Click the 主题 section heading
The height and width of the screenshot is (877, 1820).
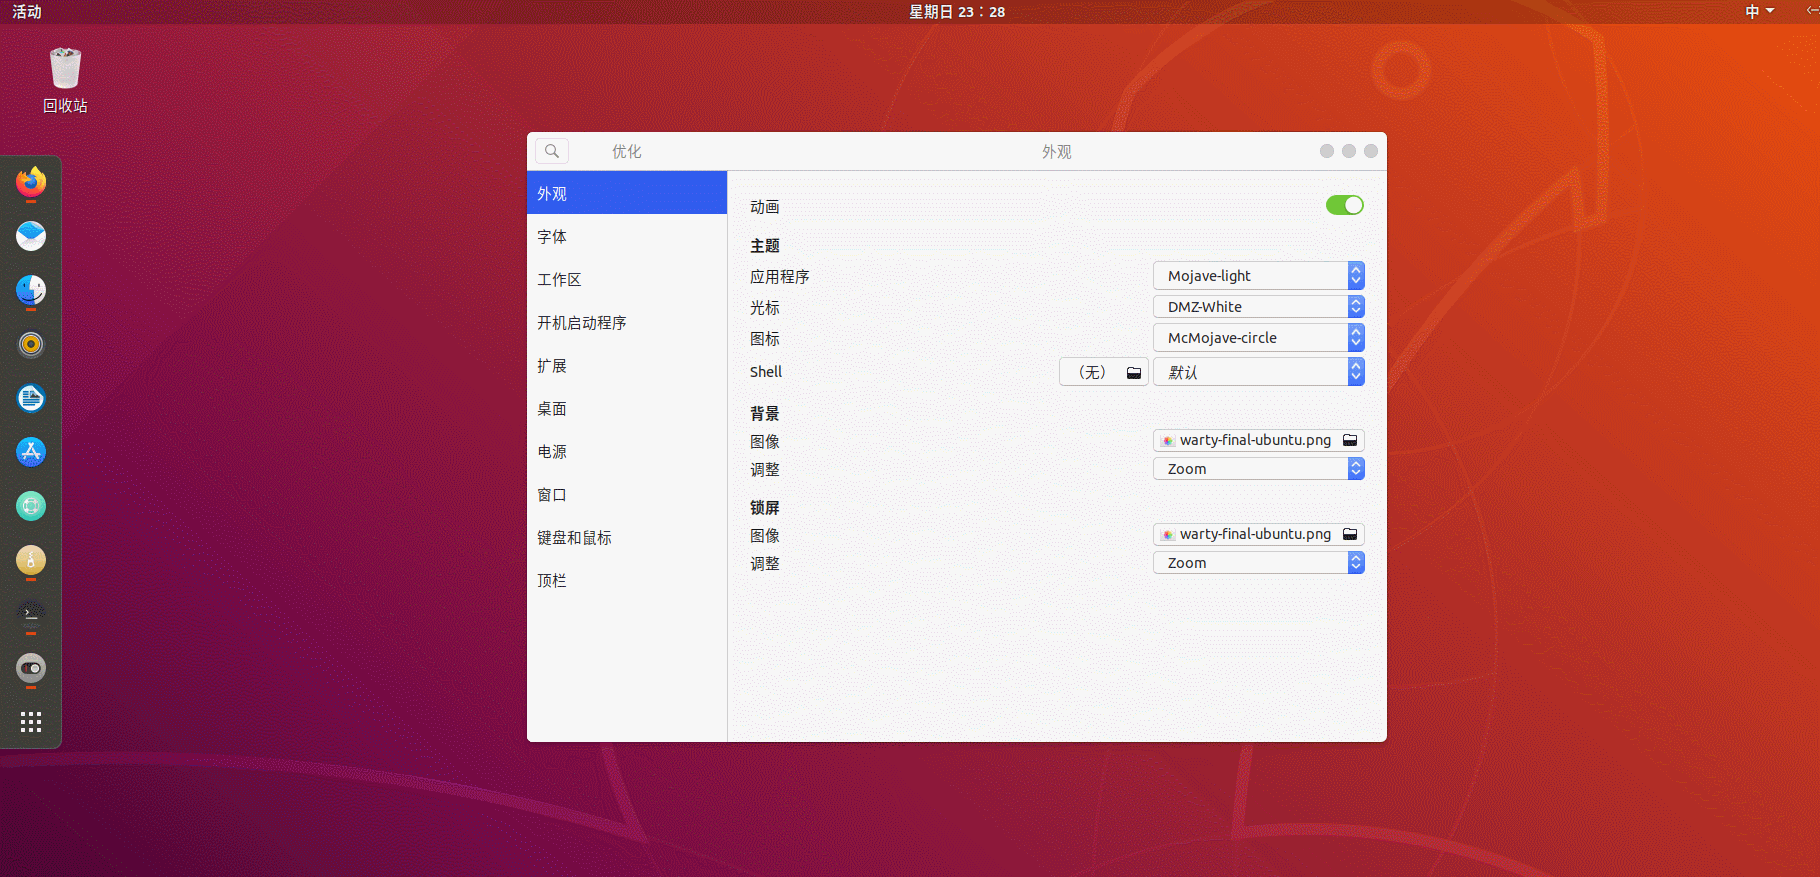pyautogui.click(x=765, y=245)
